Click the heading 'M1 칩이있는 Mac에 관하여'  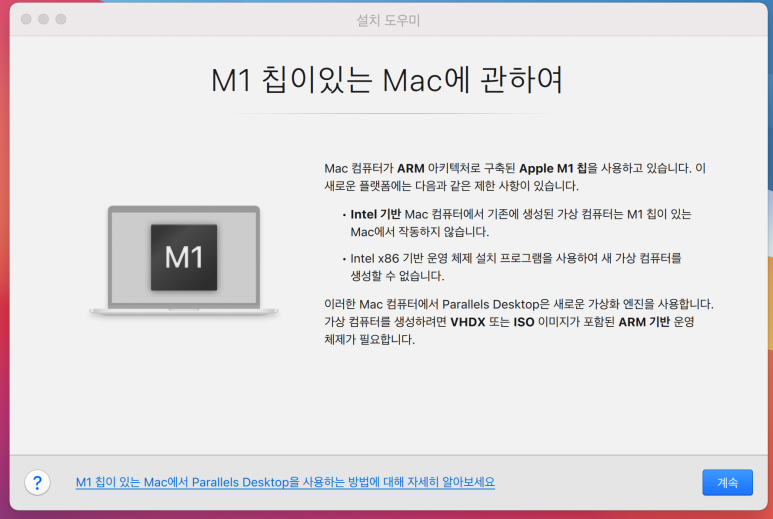coord(387,79)
